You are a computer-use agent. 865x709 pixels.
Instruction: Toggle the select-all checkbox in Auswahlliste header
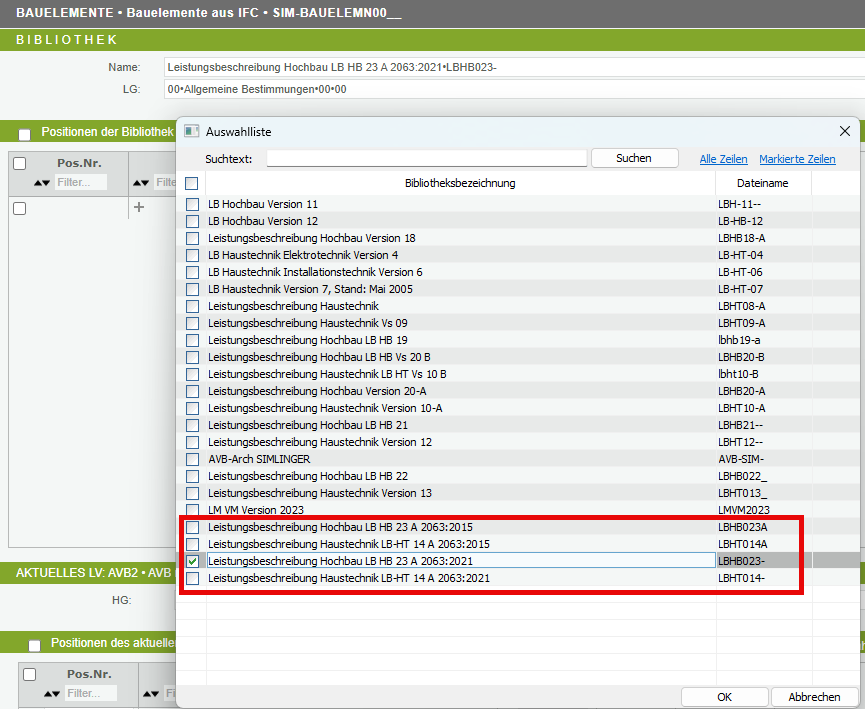(x=191, y=183)
